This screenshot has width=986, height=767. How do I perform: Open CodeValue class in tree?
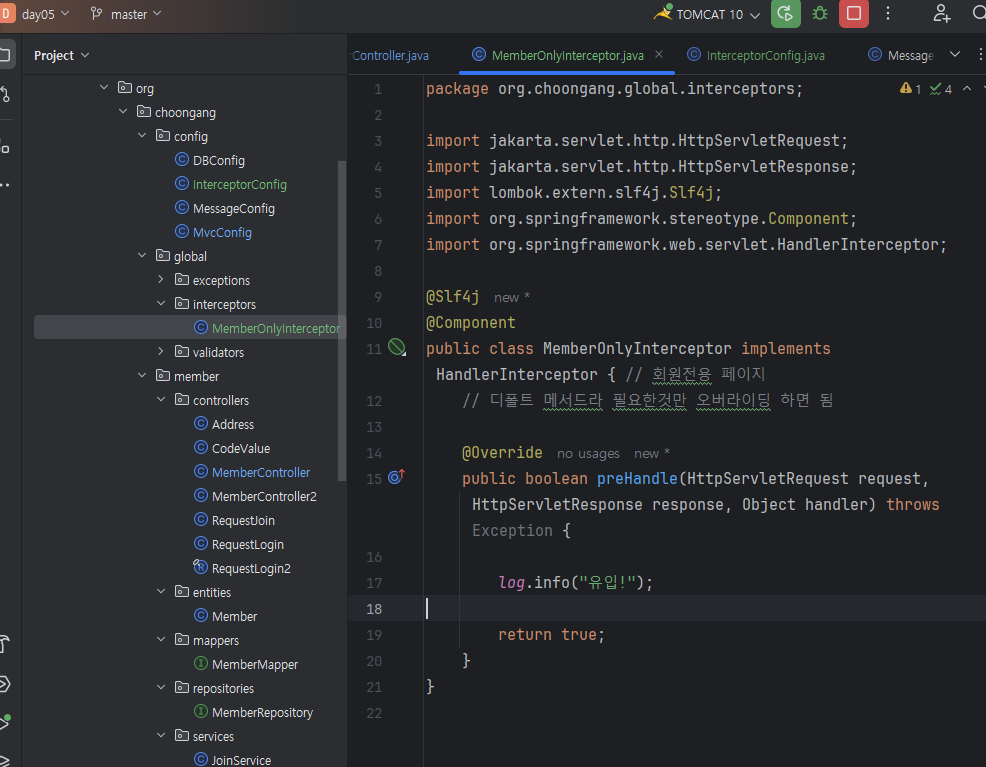point(232,448)
